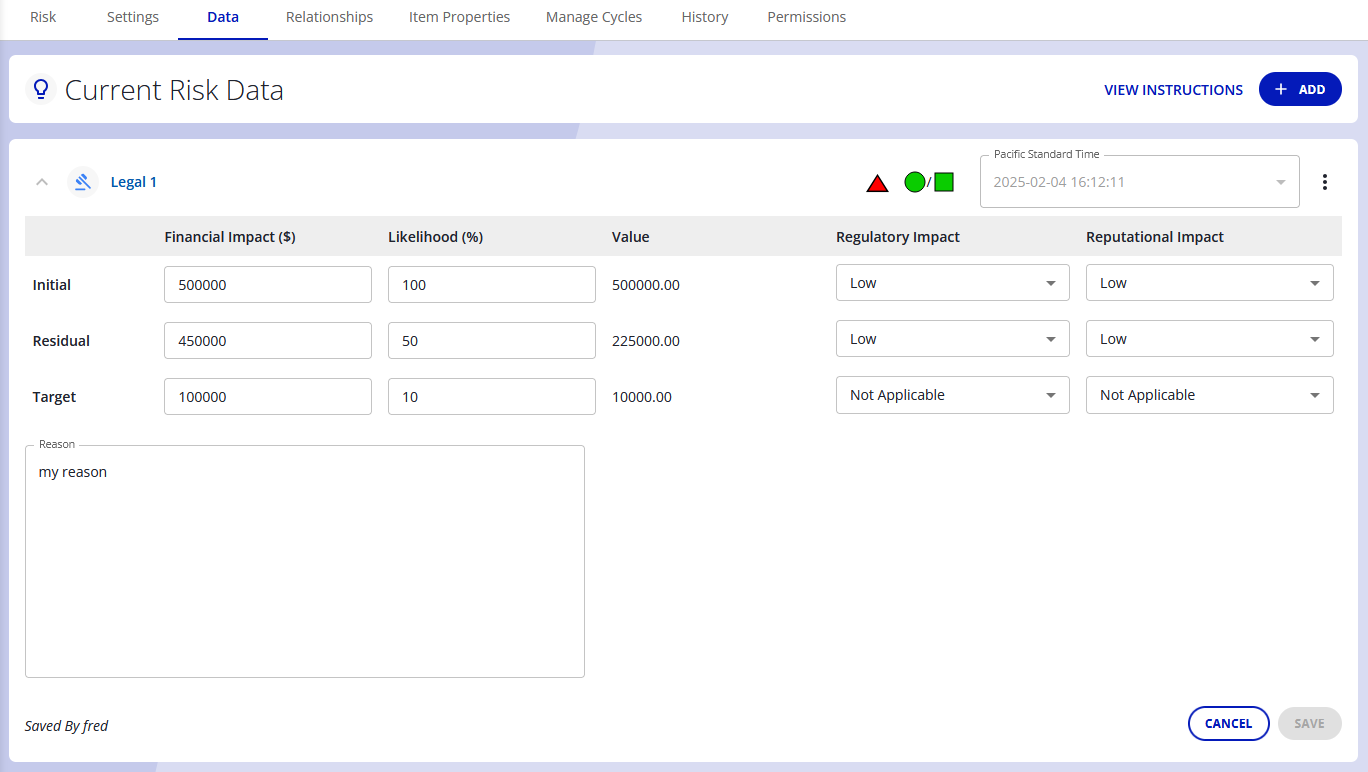Click the Initial Financial Impact field
Image resolution: width=1368 pixels, height=772 pixels.
[x=267, y=285]
